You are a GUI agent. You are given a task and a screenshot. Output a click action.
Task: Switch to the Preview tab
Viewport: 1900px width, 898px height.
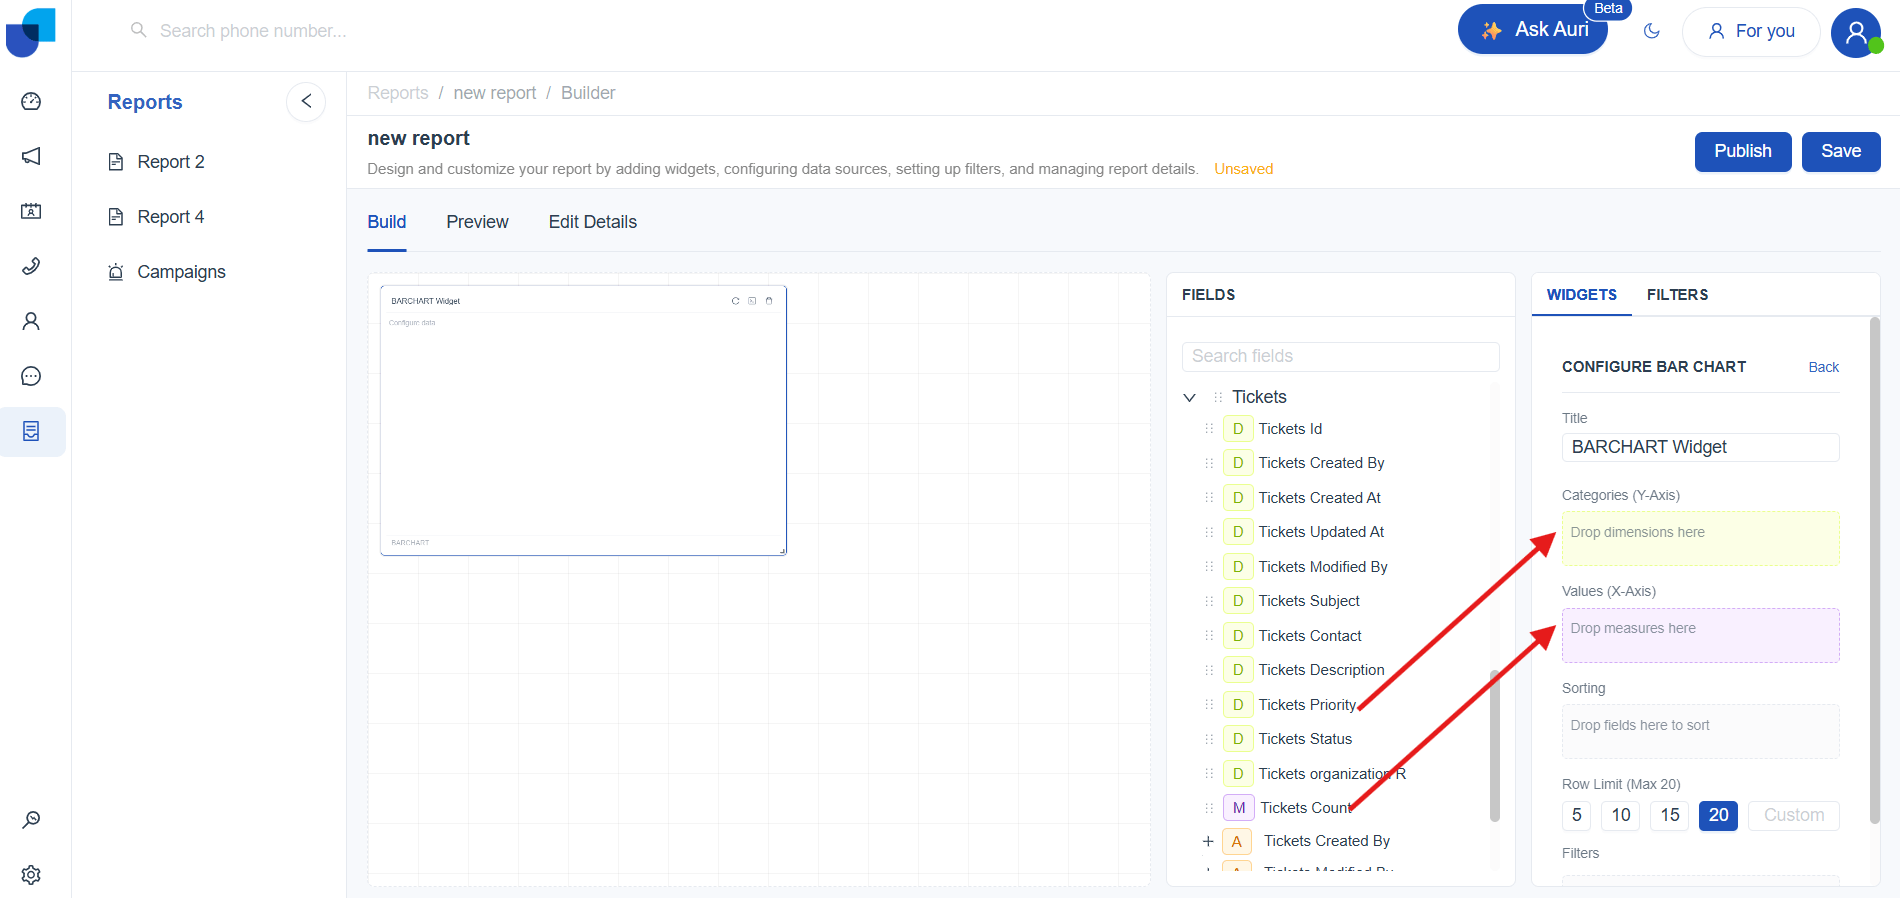[x=477, y=222]
